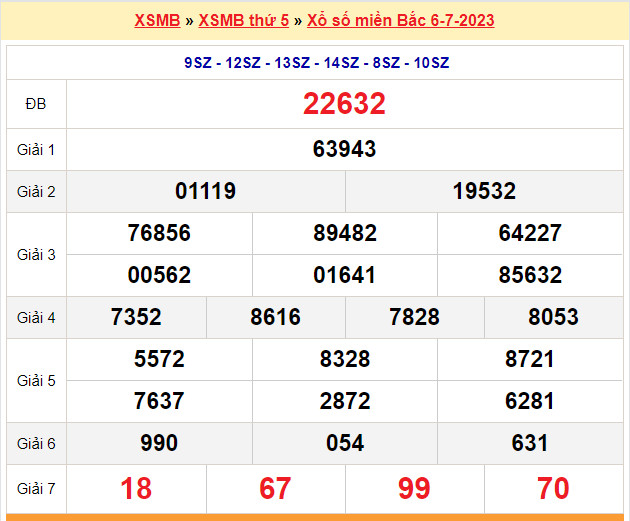The image size is (630, 521).
Task: Click the Giải 1 number 63943
Action: 344,149
